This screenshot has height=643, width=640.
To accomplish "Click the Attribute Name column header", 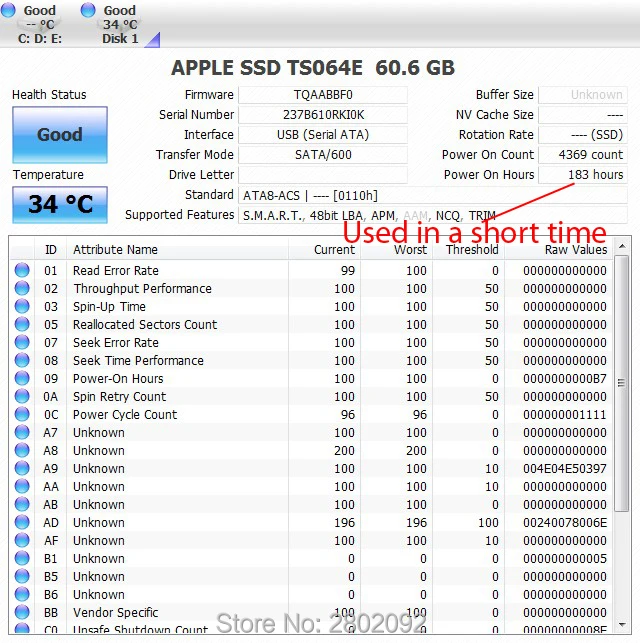I will (x=177, y=249).
